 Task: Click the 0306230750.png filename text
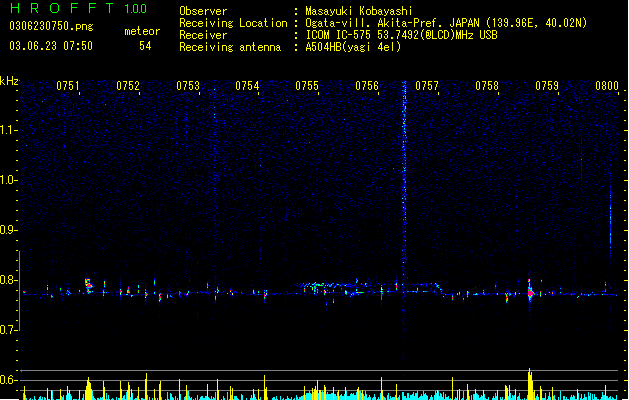pyautogui.click(x=51, y=26)
